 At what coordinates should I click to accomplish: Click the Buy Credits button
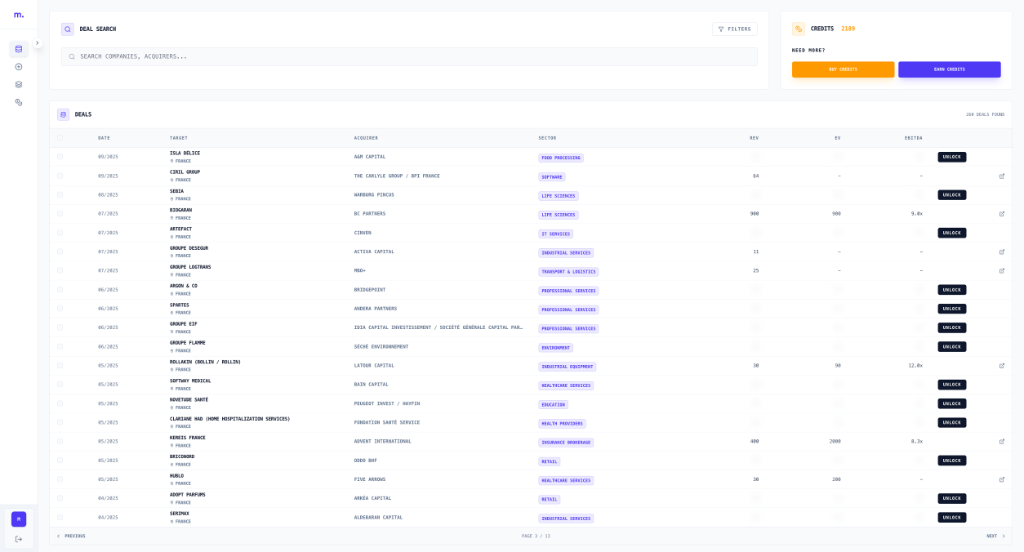click(843, 69)
